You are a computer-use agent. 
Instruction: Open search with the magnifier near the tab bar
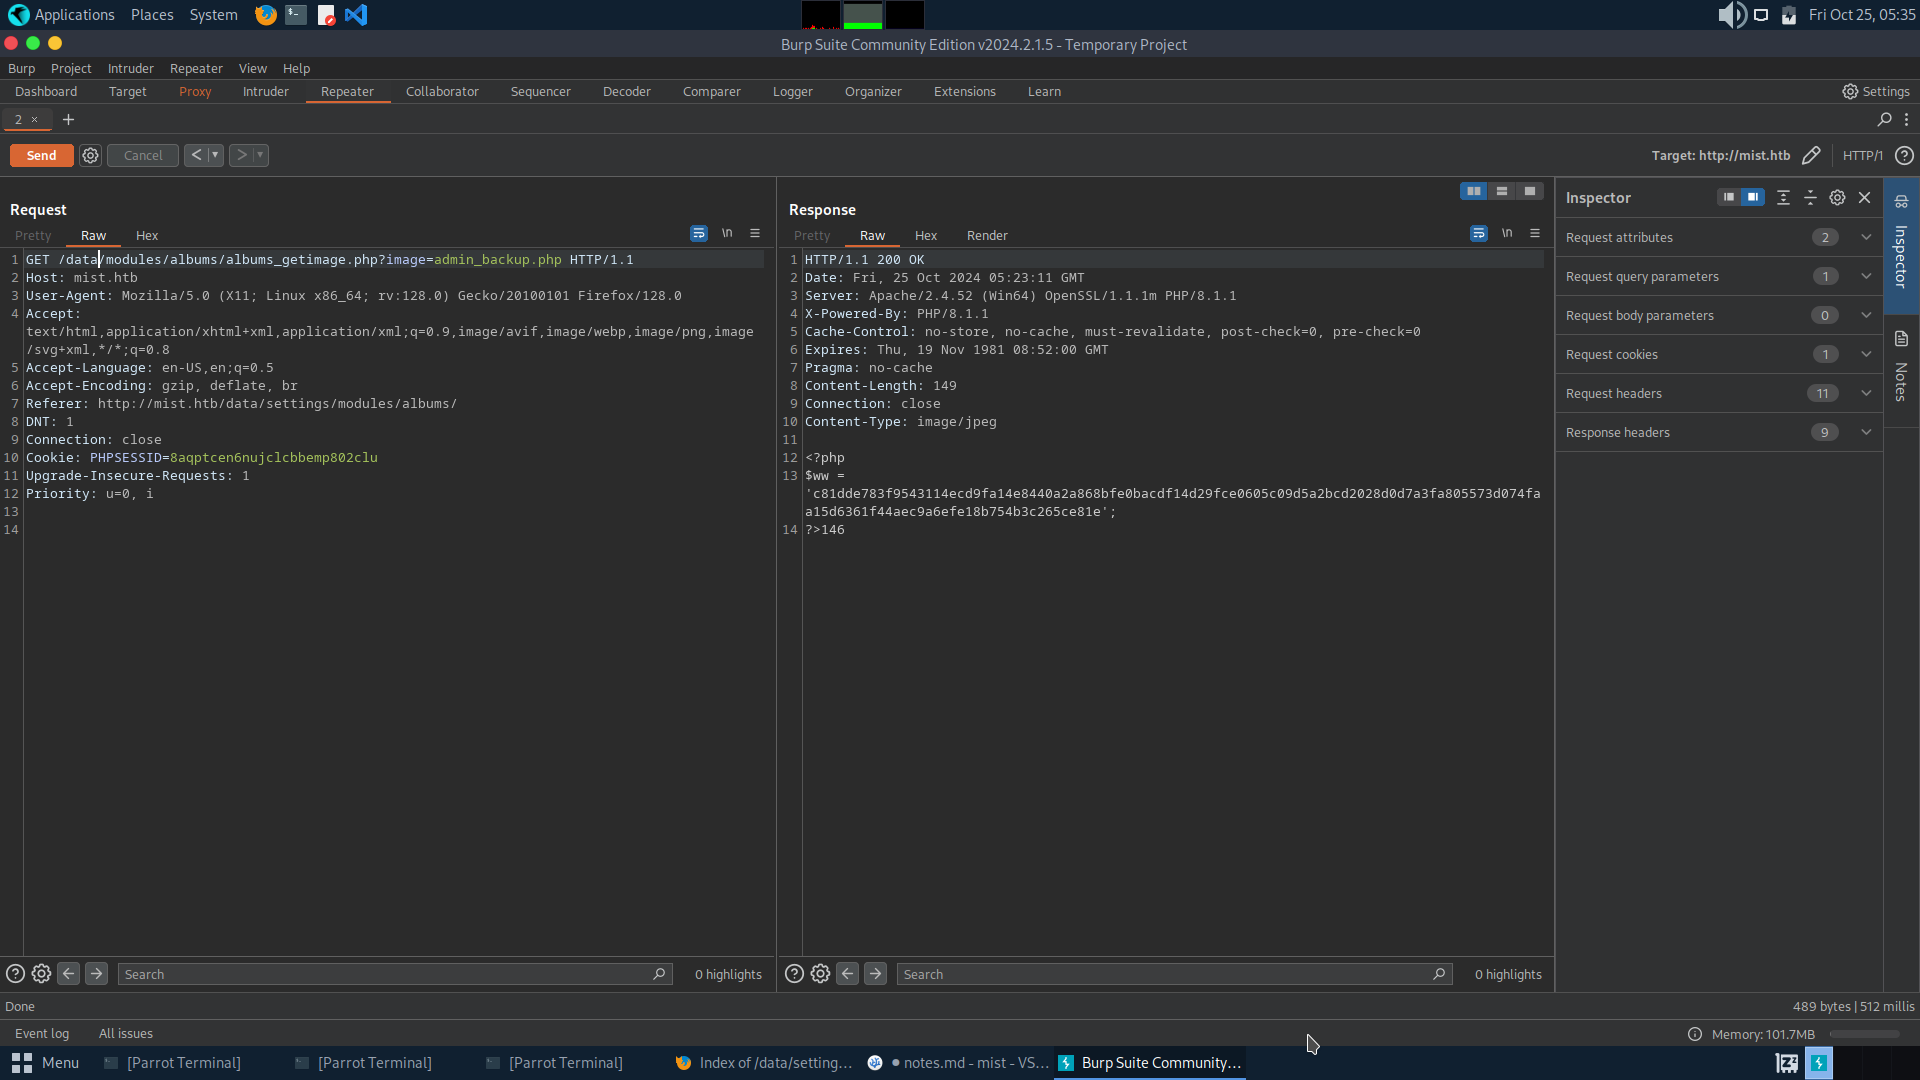coord(1884,119)
